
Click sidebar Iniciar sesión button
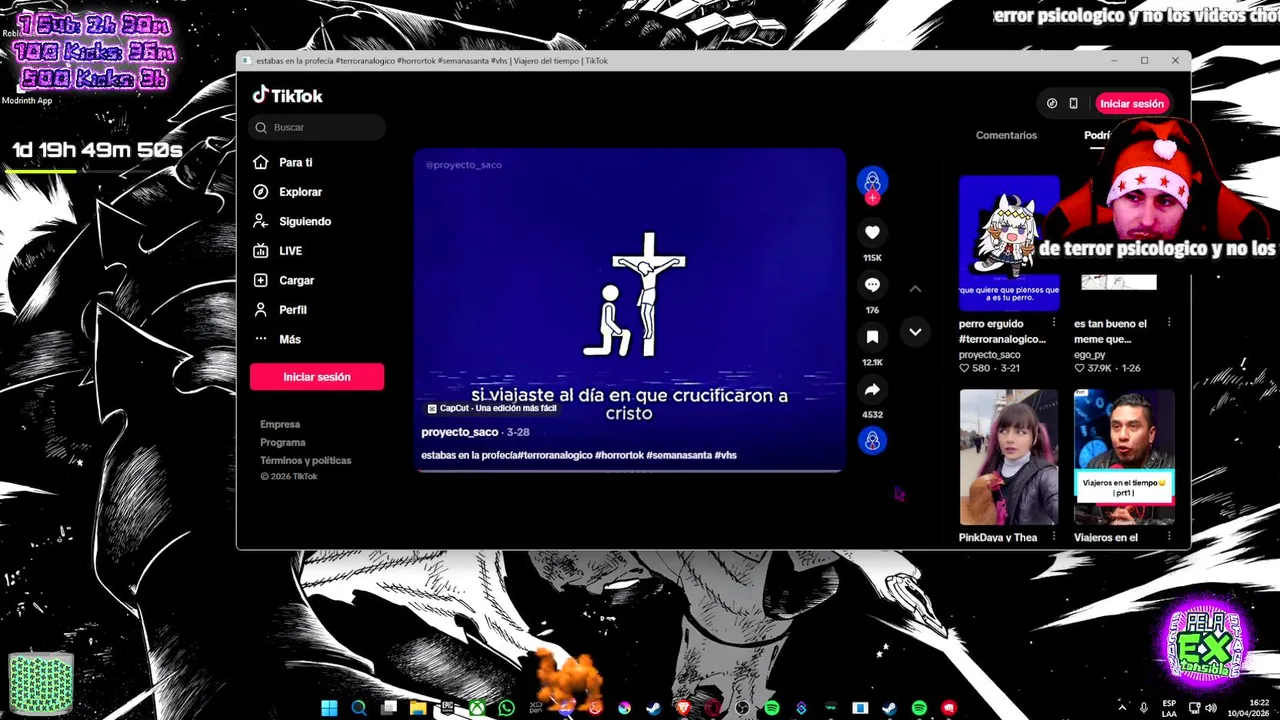click(x=317, y=377)
